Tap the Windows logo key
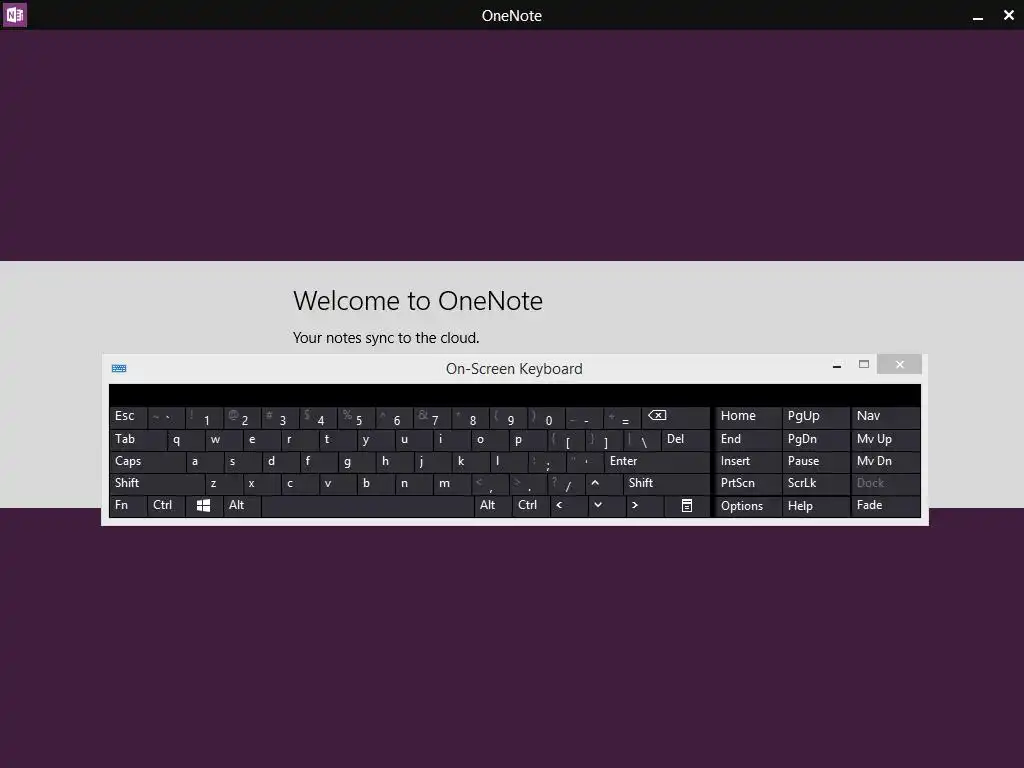 point(204,505)
